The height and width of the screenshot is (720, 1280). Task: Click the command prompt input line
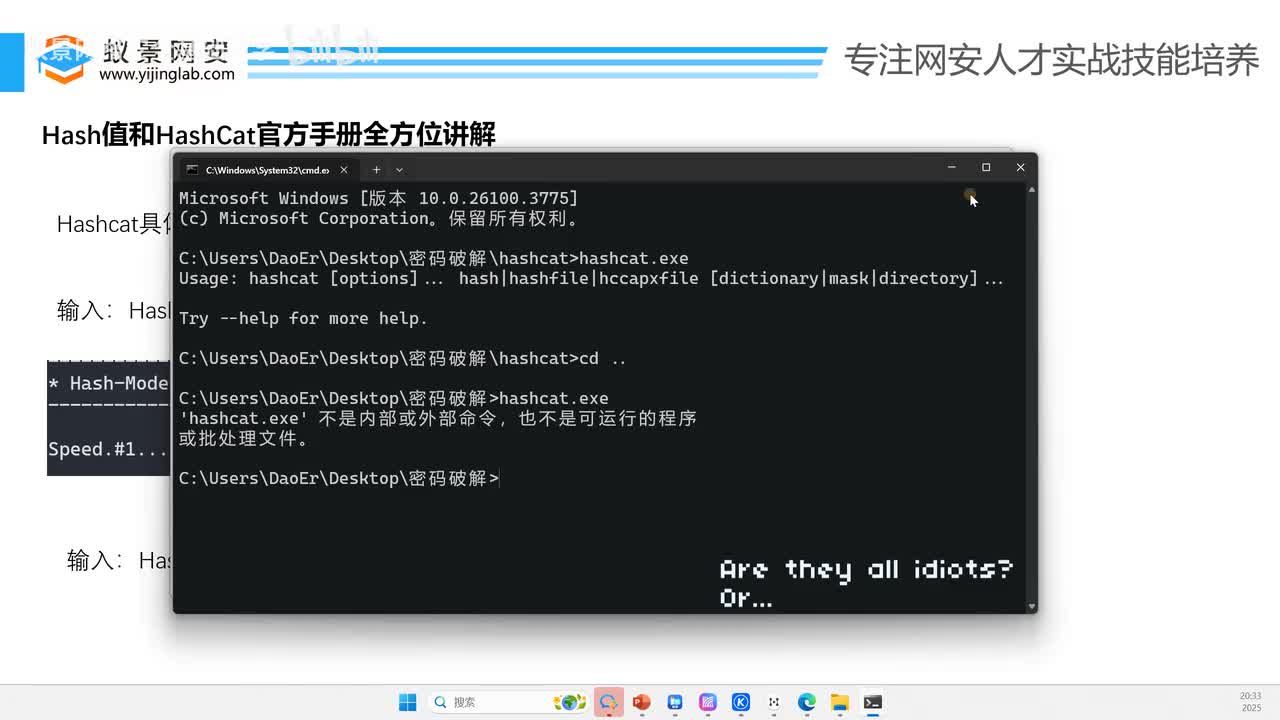[x=339, y=478]
